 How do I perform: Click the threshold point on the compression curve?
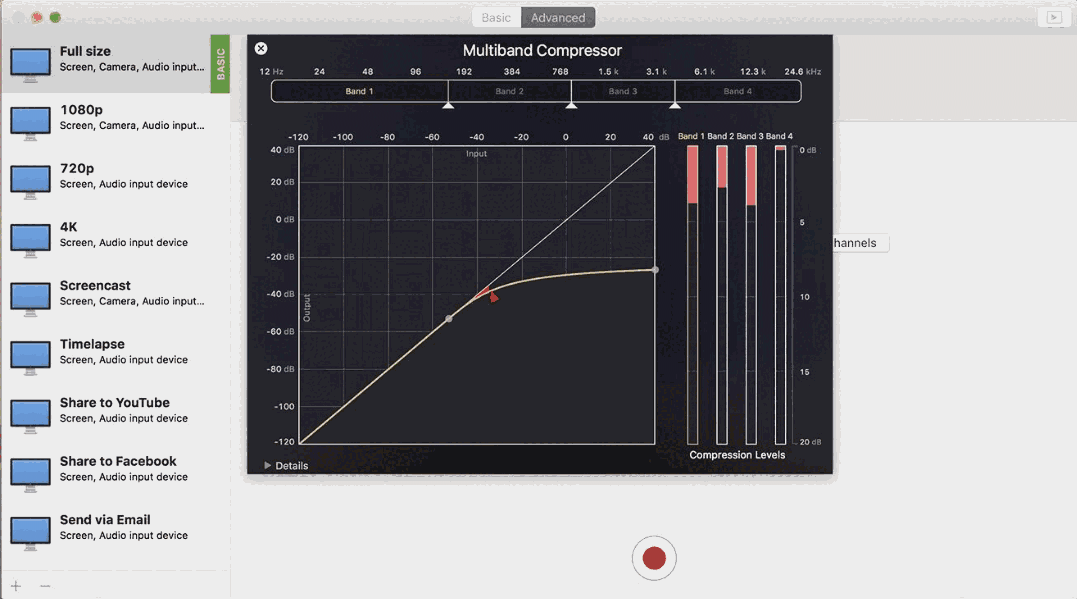click(x=449, y=319)
